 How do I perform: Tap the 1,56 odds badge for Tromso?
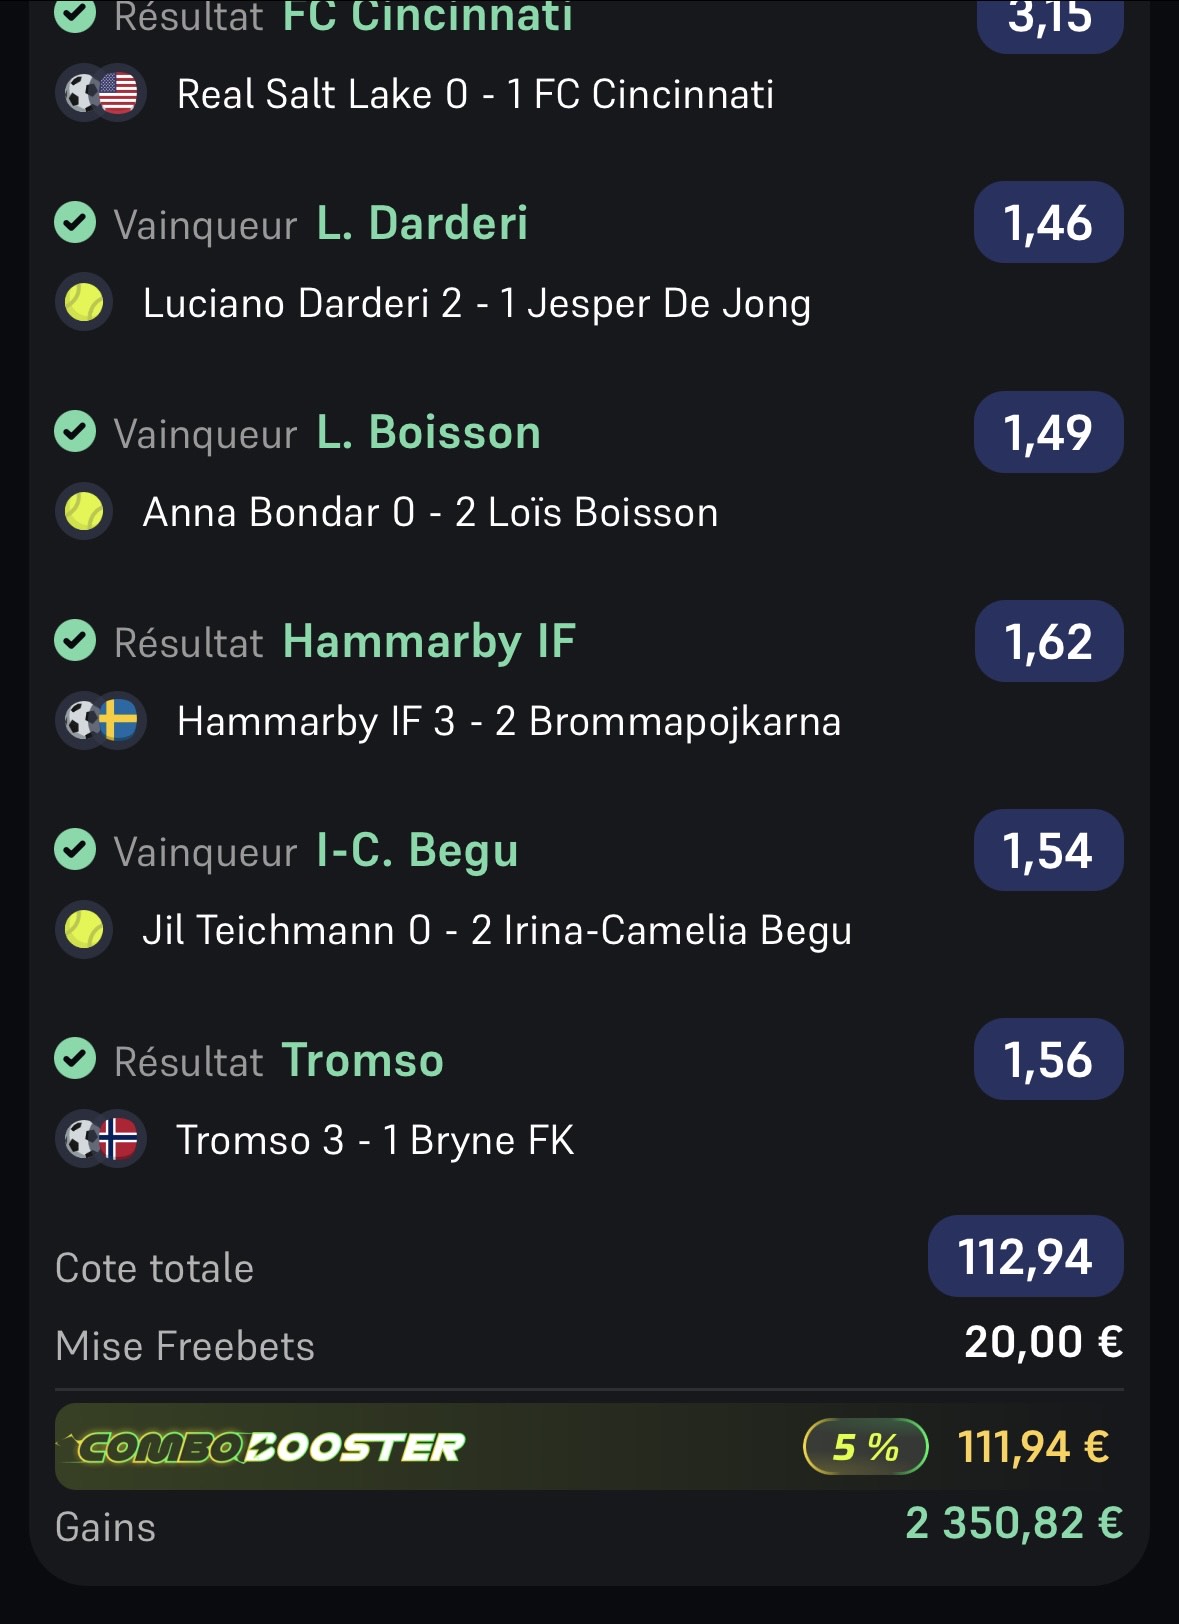[x=1049, y=1059]
